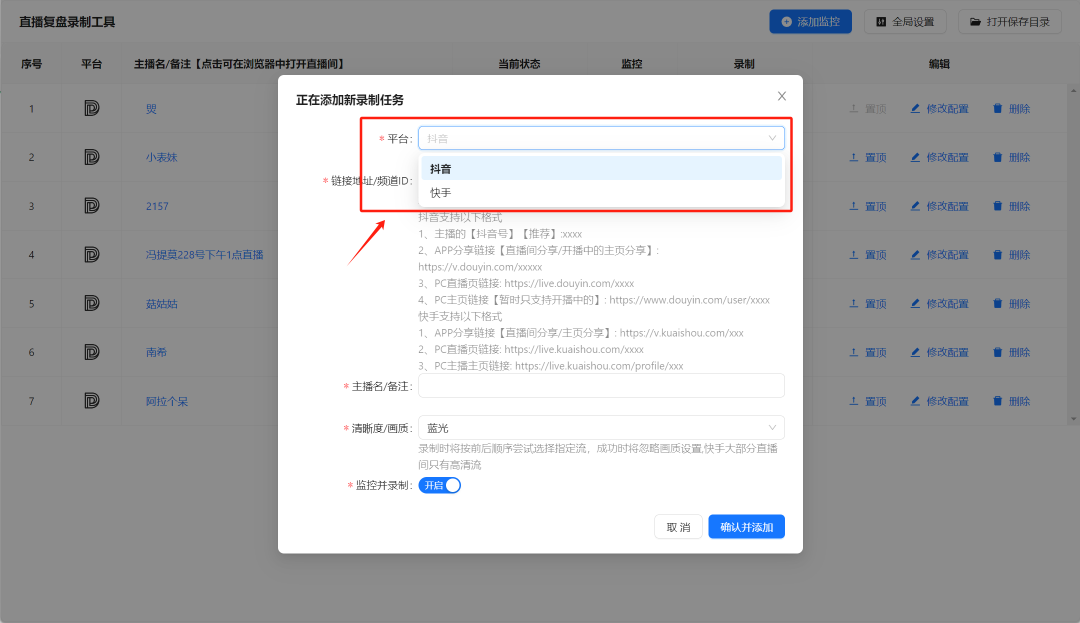This screenshot has height=623, width=1080.
Task: Click the platform icon in row 1
Action: click(92, 108)
